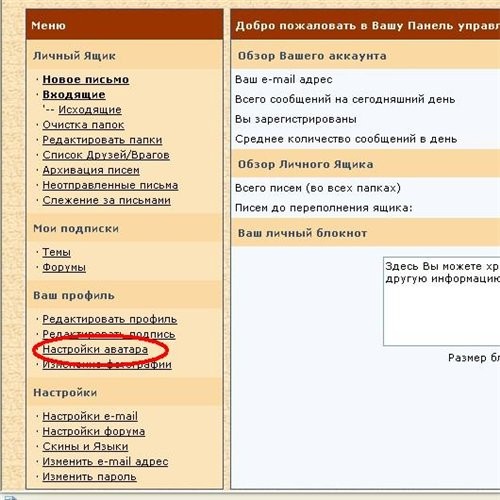This screenshot has height=500, width=500.
Task: View Неотправленные письма
Action: tap(110, 185)
